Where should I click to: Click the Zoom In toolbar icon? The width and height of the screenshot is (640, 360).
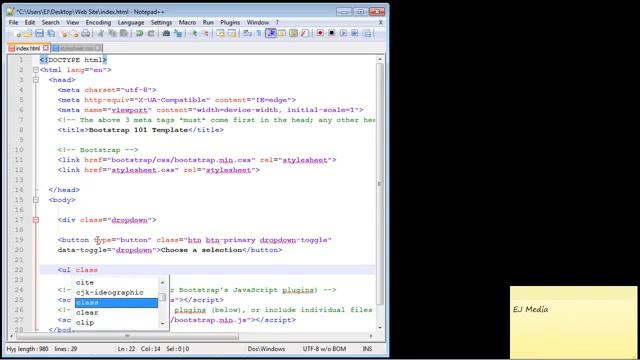pos(195,33)
